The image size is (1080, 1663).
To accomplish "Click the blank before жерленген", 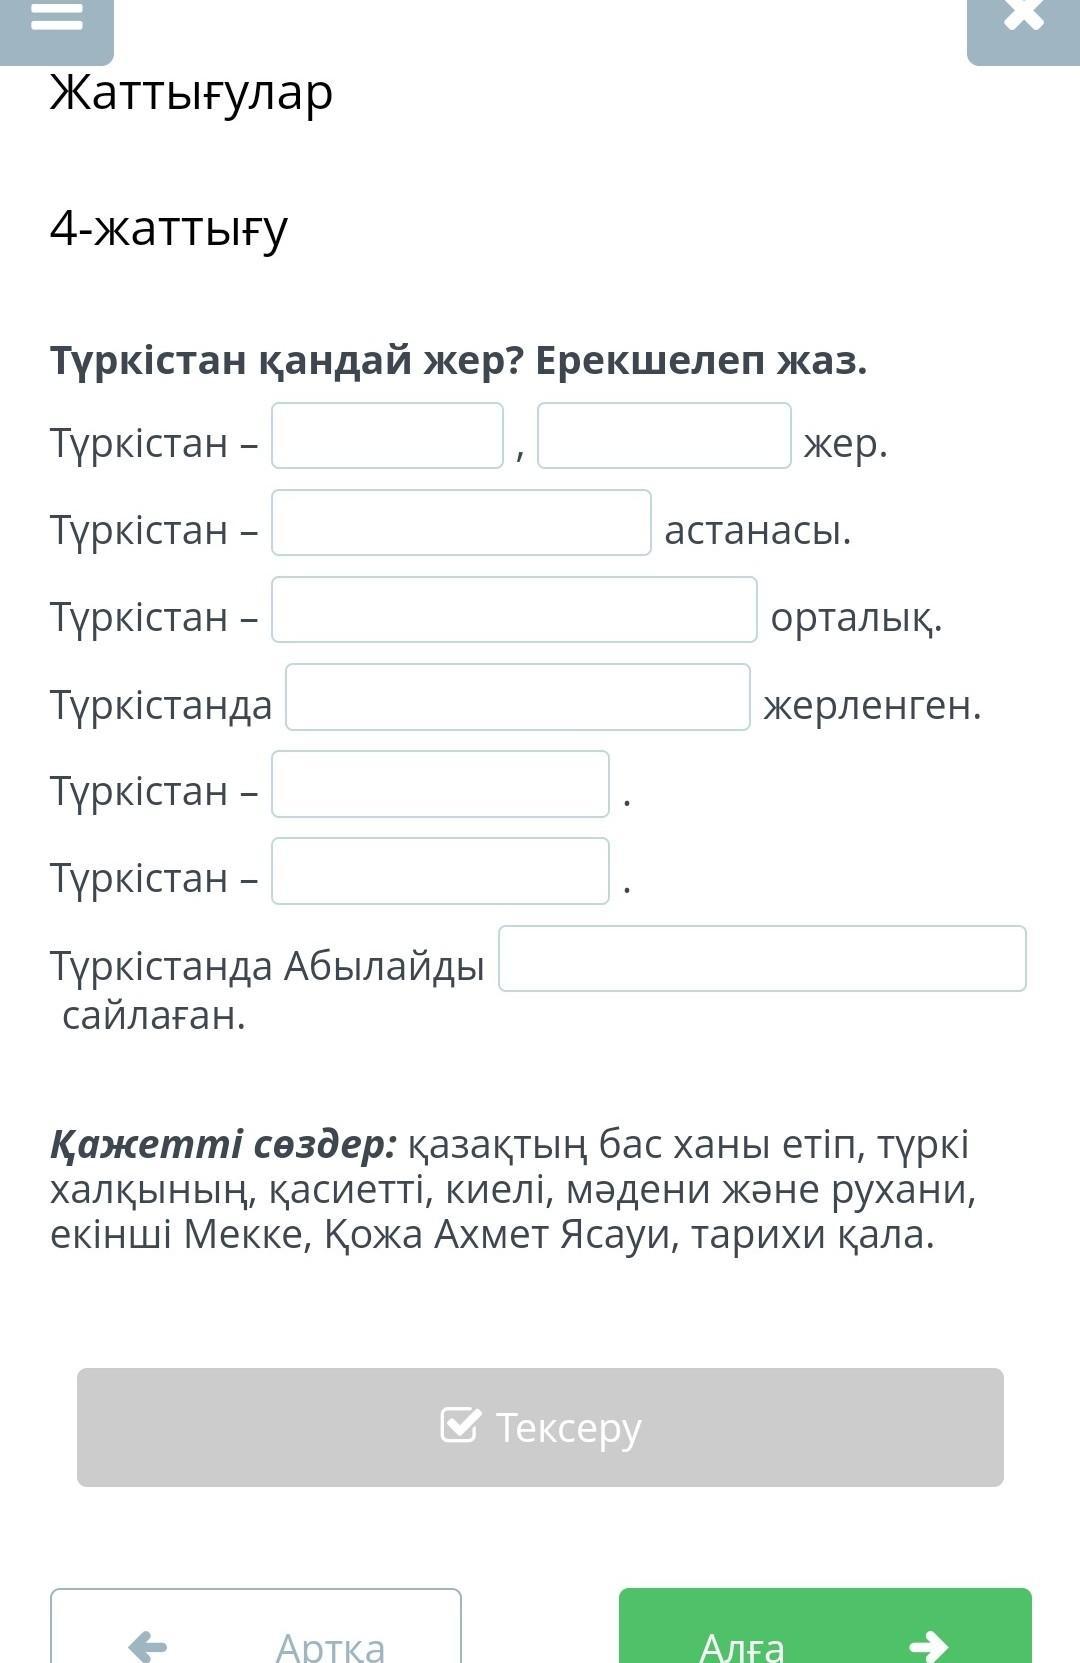I will click(518, 697).
